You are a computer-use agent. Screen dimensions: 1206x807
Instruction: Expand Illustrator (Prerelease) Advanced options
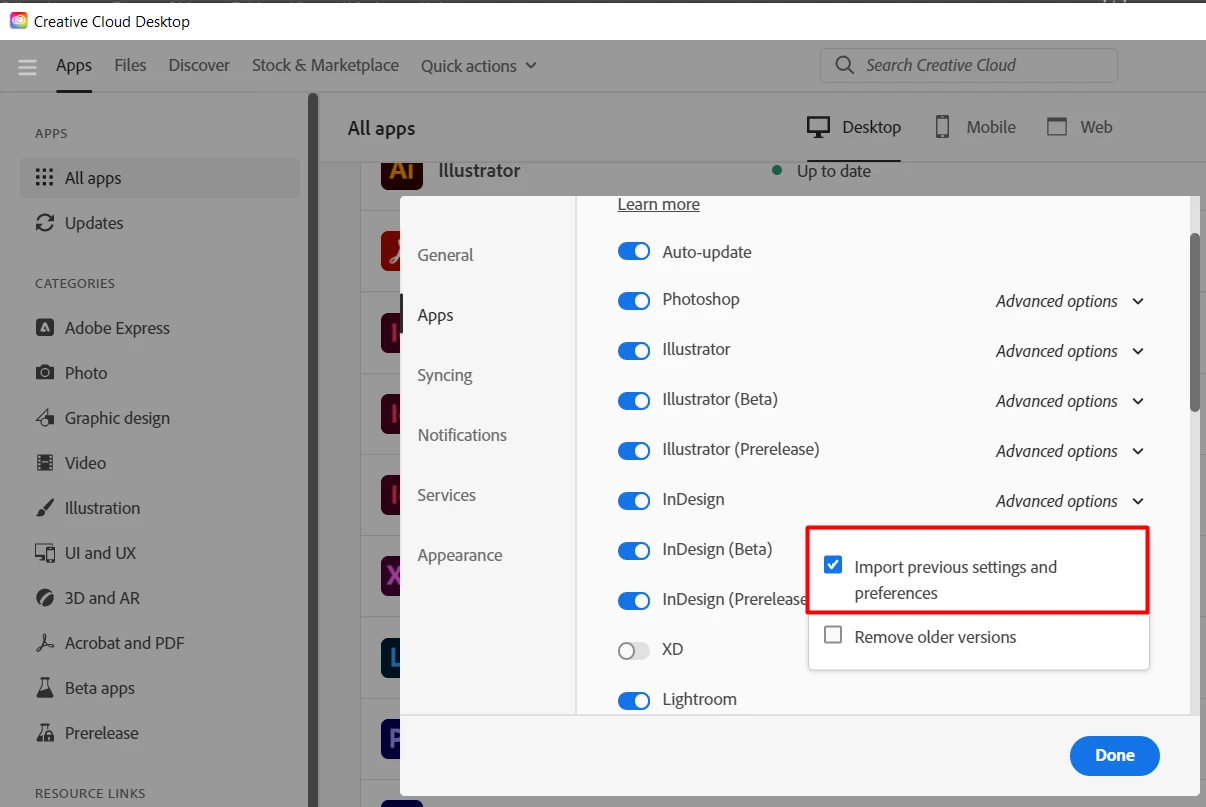tap(1070, 451)
